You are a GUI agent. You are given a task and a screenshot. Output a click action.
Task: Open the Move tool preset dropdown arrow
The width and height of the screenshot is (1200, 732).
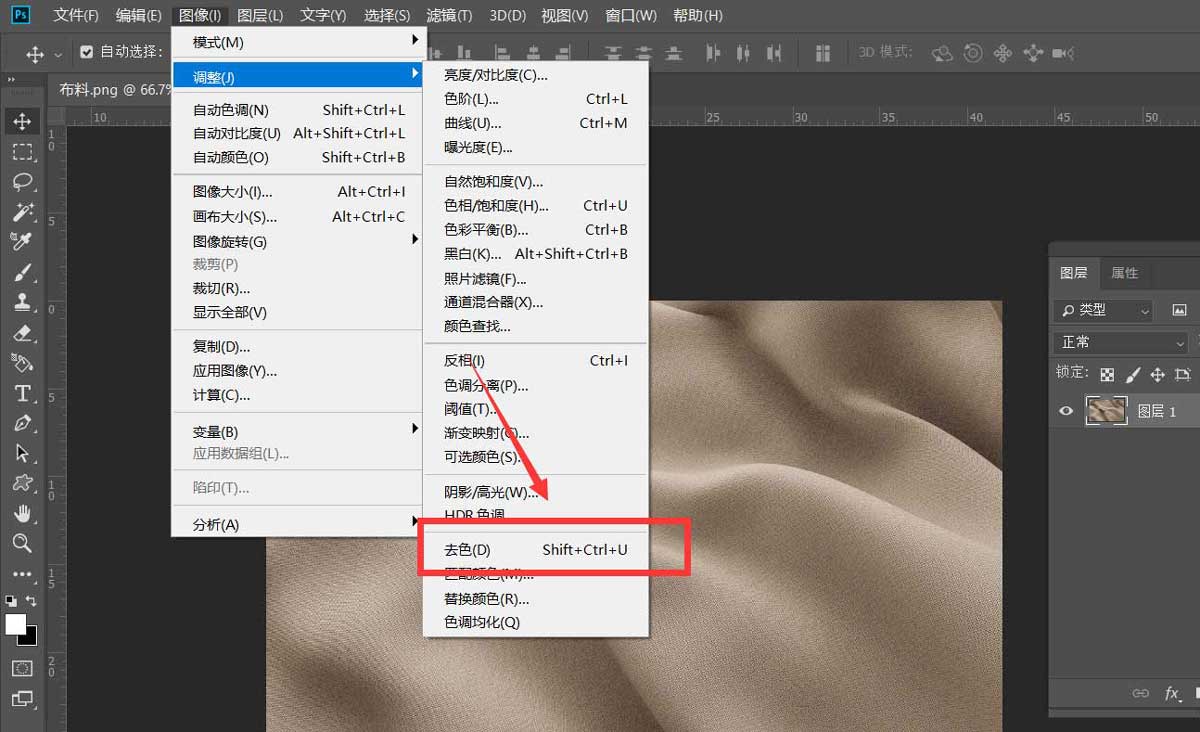click(58, 54)
